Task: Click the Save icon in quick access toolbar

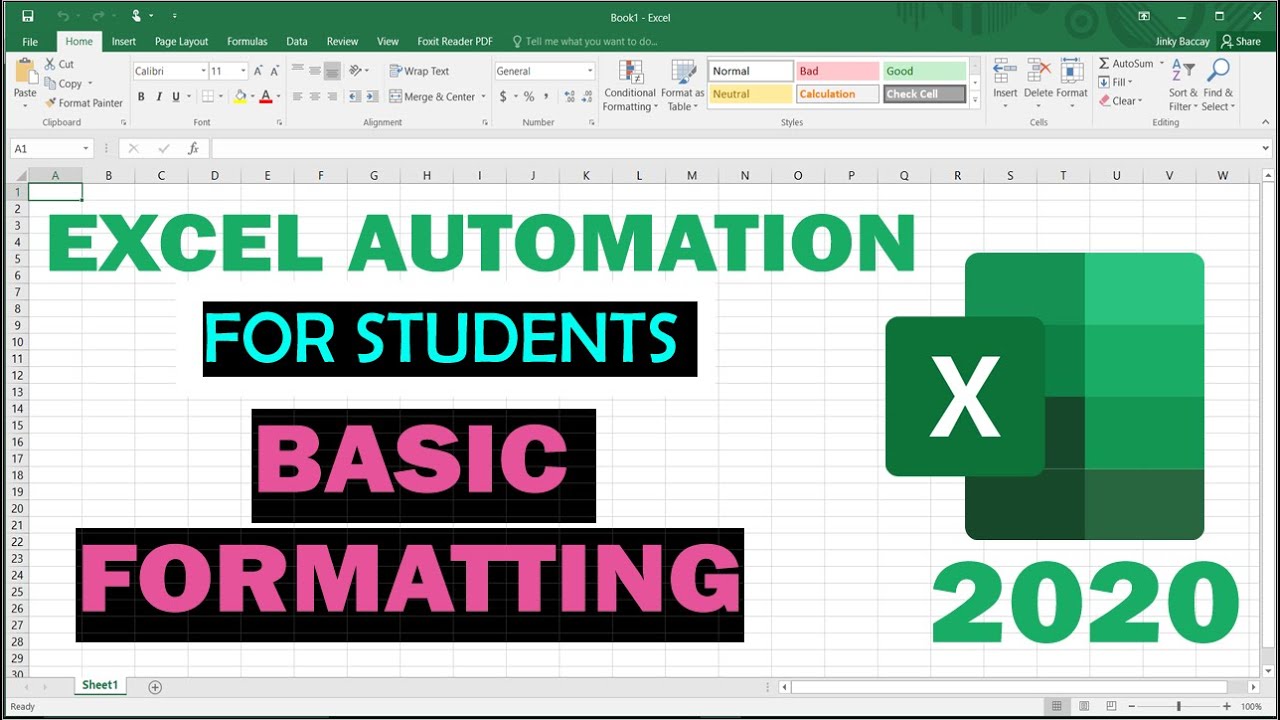Action: tap(27, 16)
